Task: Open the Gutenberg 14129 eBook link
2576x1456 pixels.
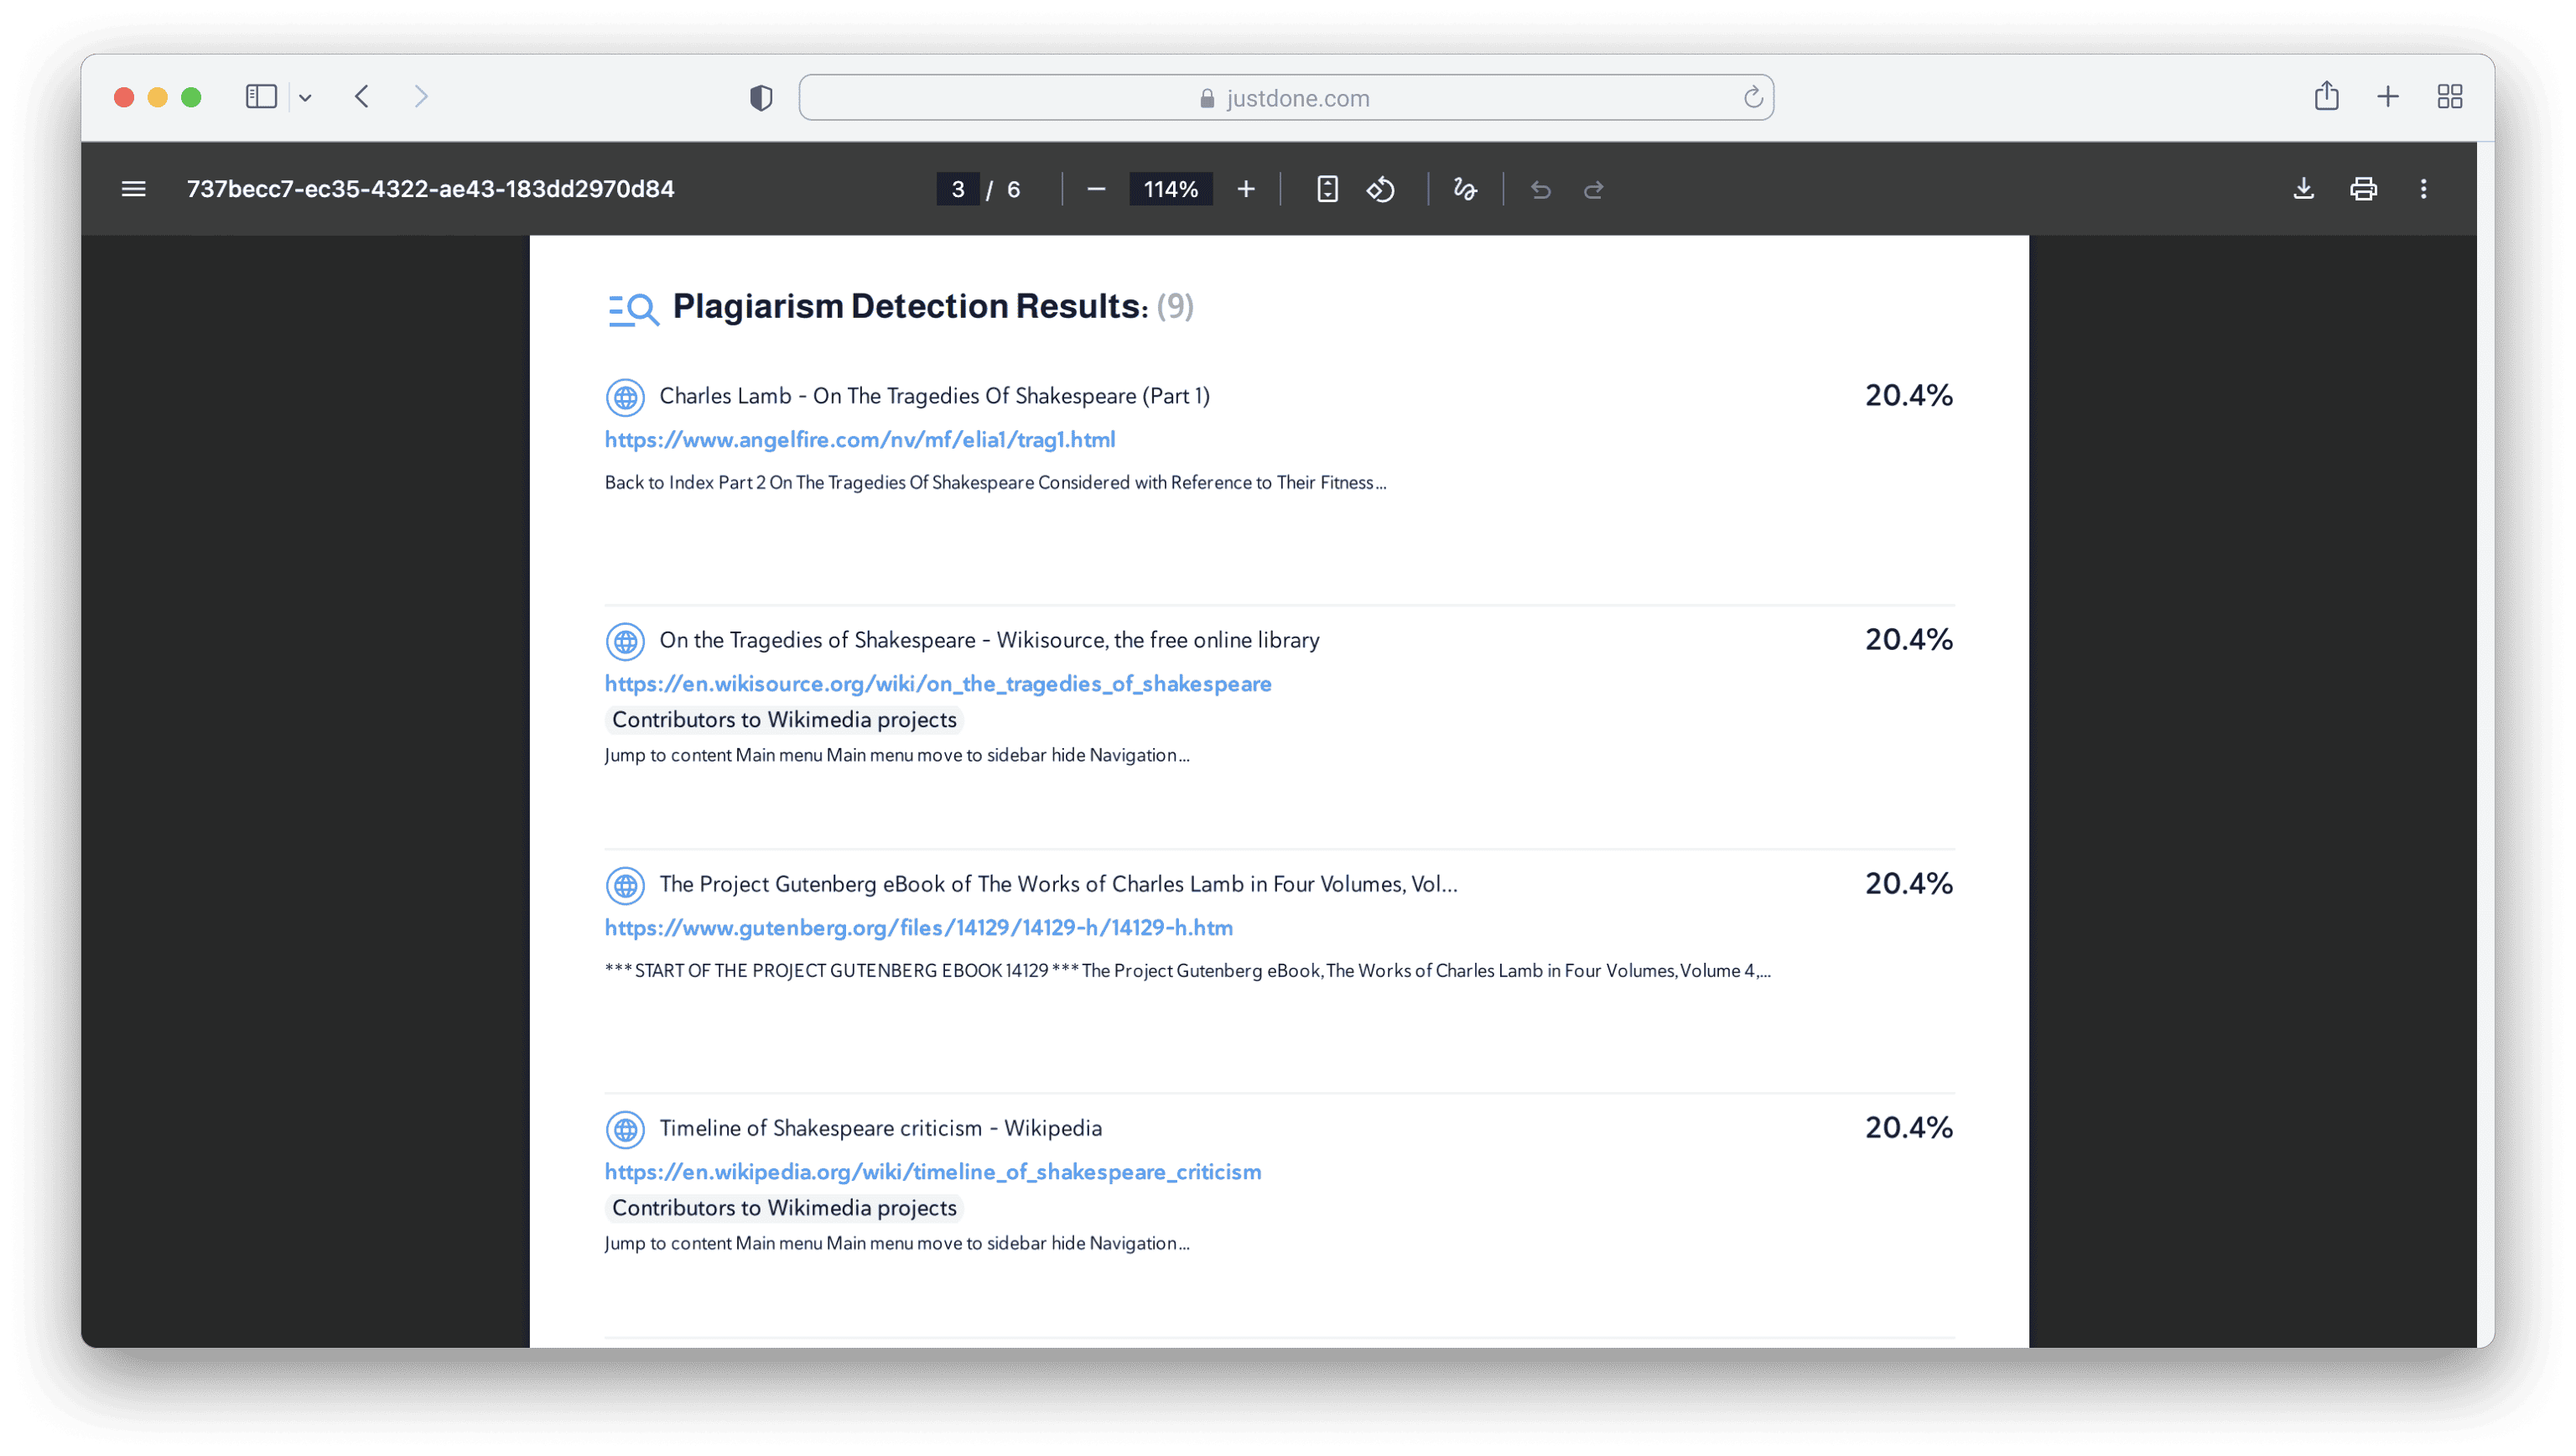Action: point(918,928)
